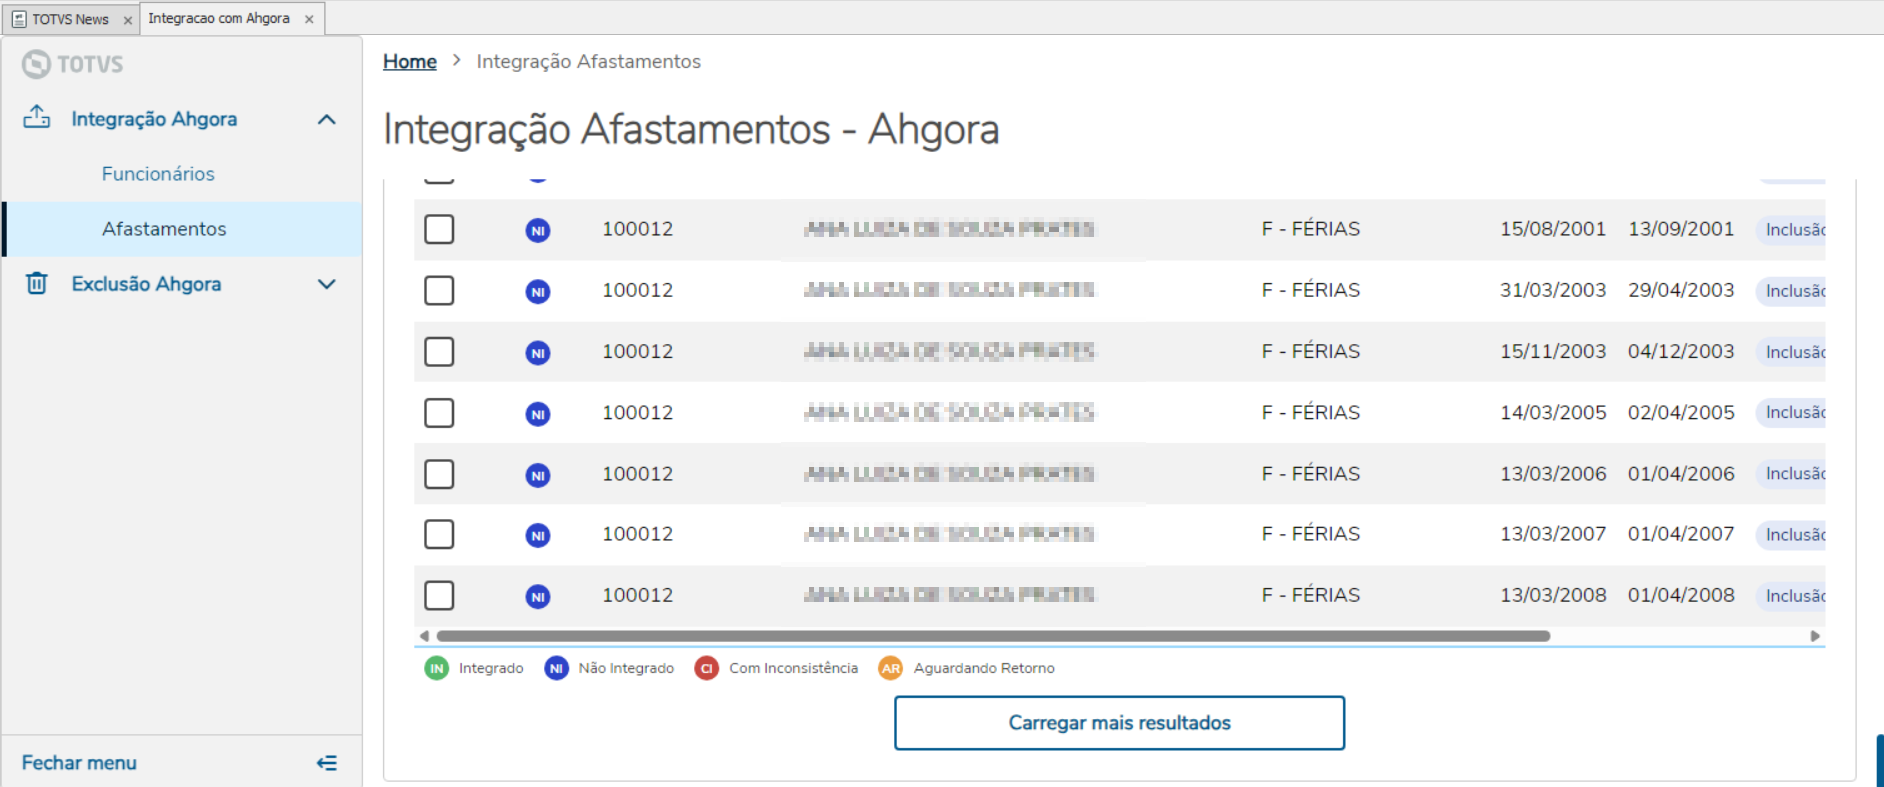1884x787 pixels.
Task: Check the row starting 14/03/2005
Action: [x=439, y=412]
